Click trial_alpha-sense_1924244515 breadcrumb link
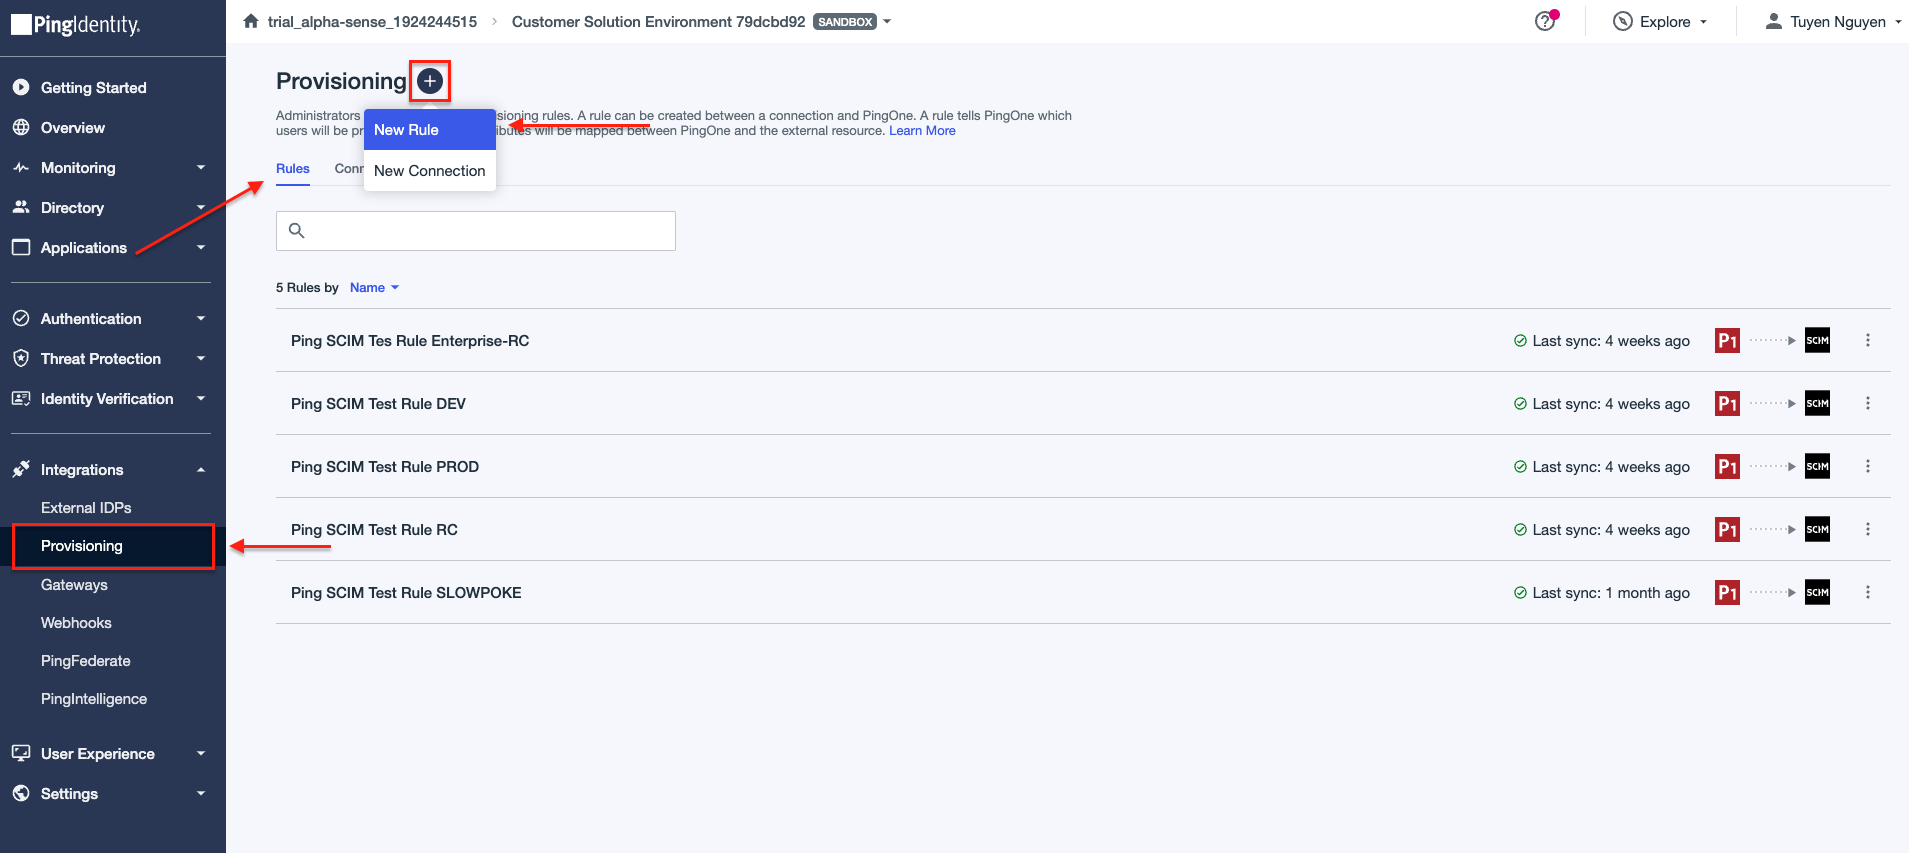The height and width of the screenshot is (853, 1909). tap(372, 22)
